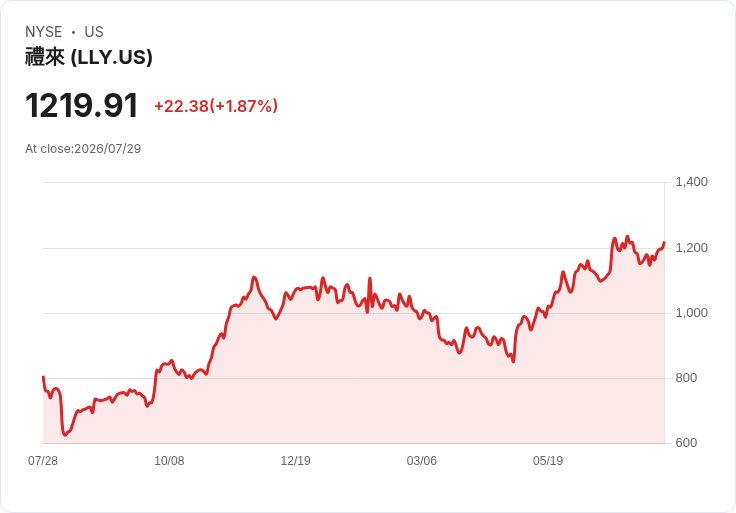Click the lowest dip of the price line

[65, 435]
